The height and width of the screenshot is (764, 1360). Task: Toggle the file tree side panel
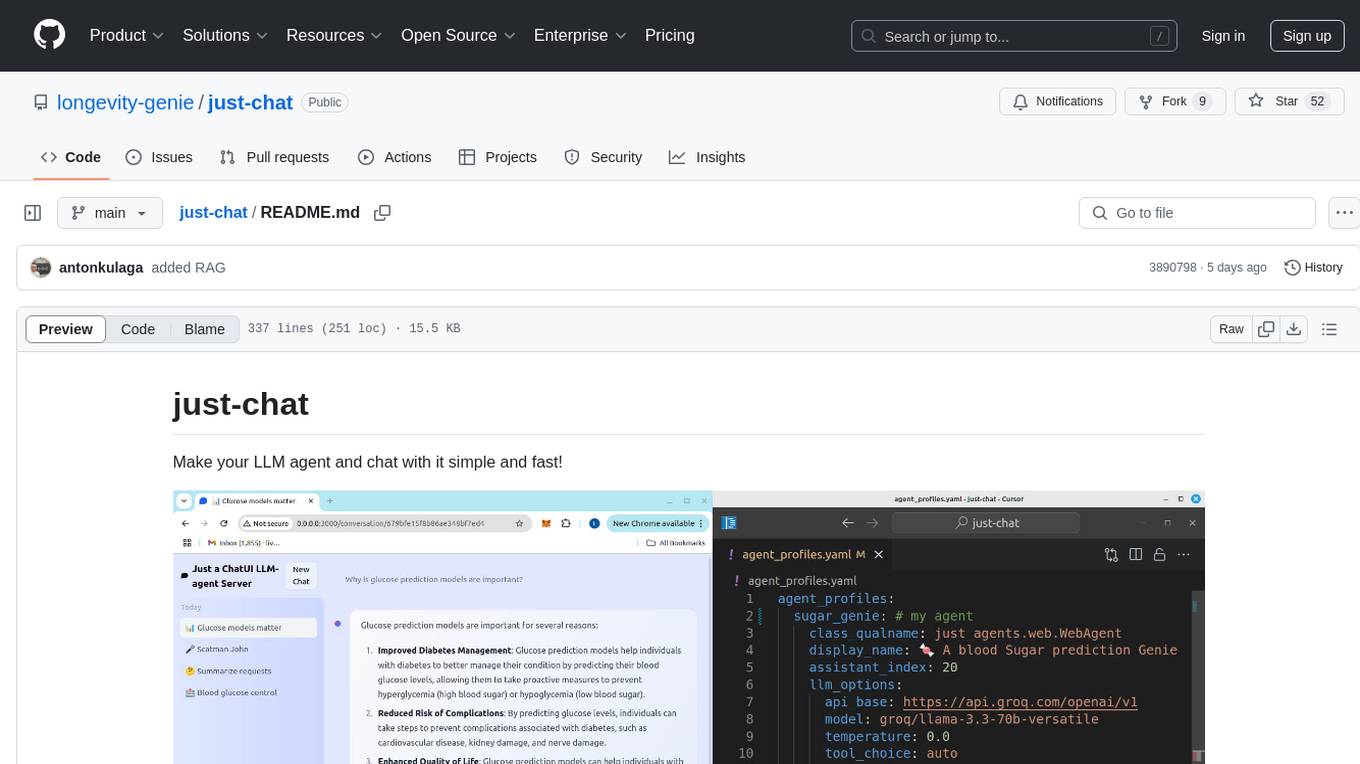(32, 213)
